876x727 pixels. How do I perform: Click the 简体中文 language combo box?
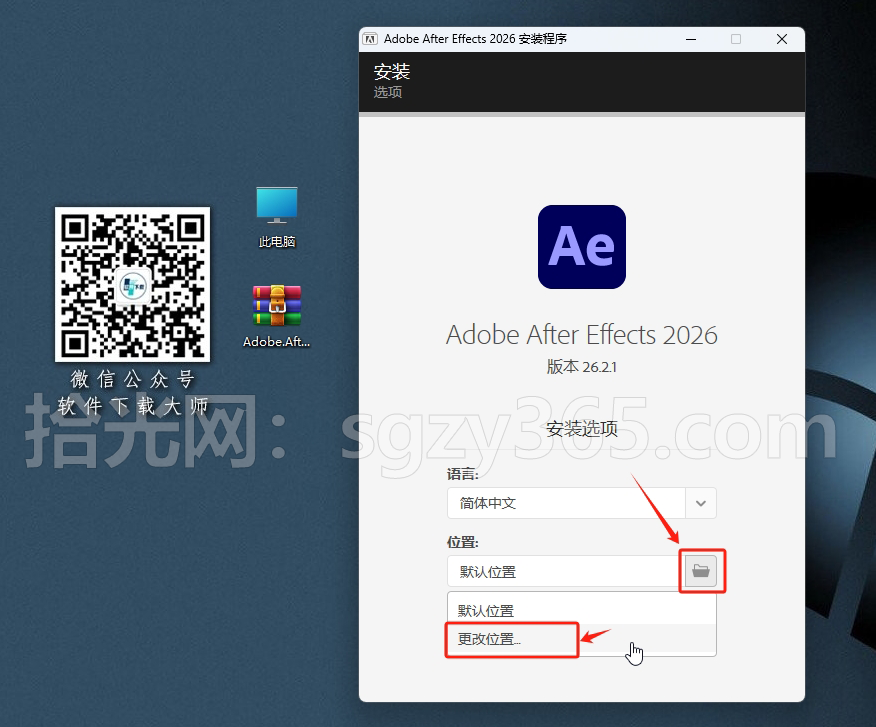[x=582, y=503]
